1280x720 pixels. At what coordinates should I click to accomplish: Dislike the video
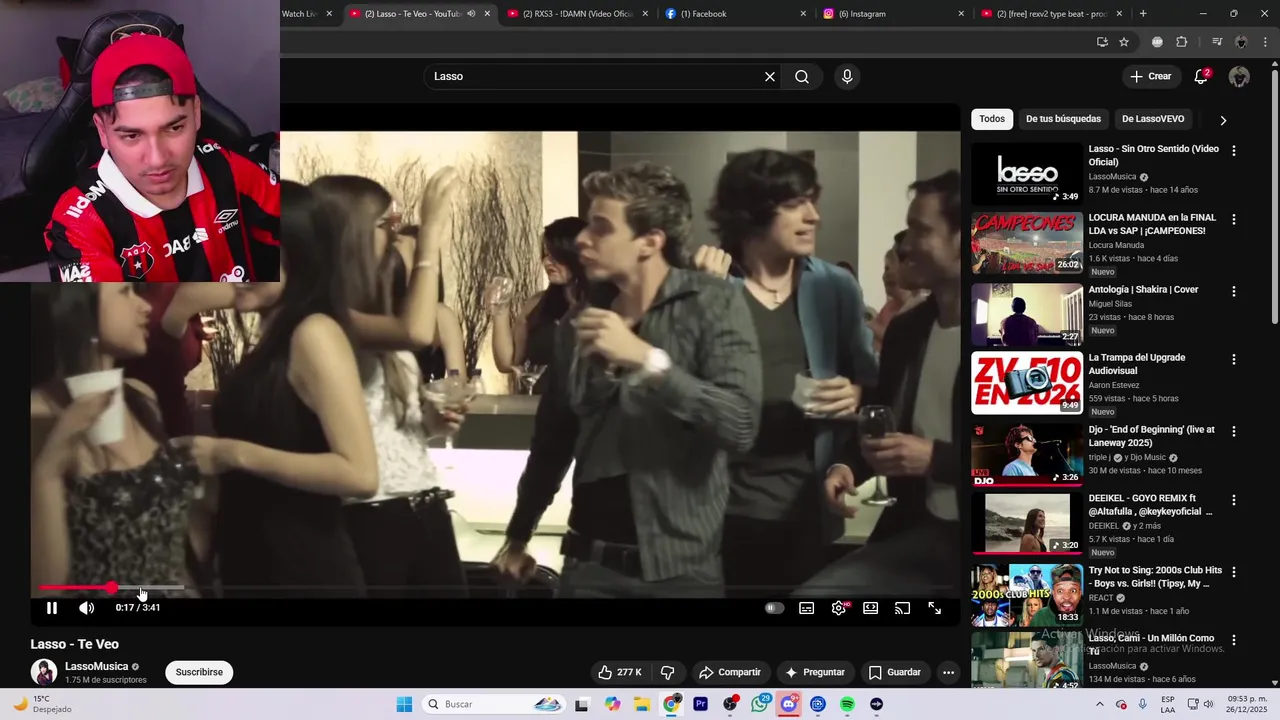(x=668, y=672)
